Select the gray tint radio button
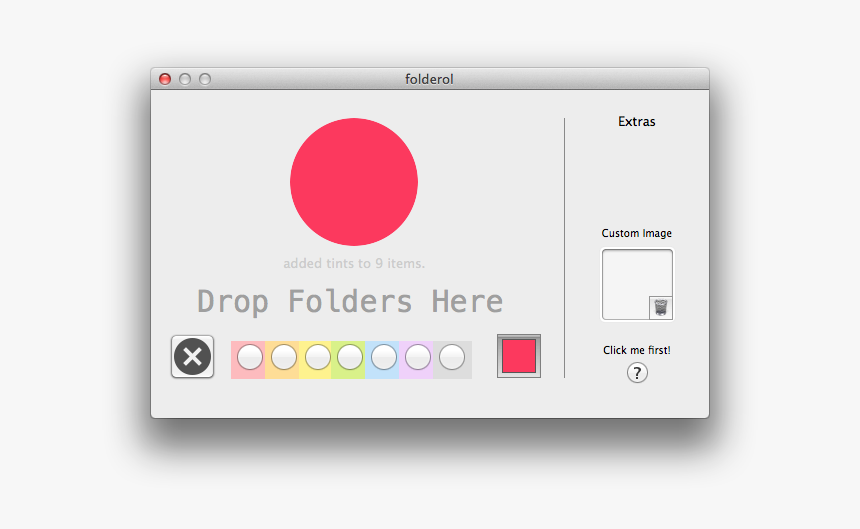Viewport: 860px width, 529px height. [452, 357]
